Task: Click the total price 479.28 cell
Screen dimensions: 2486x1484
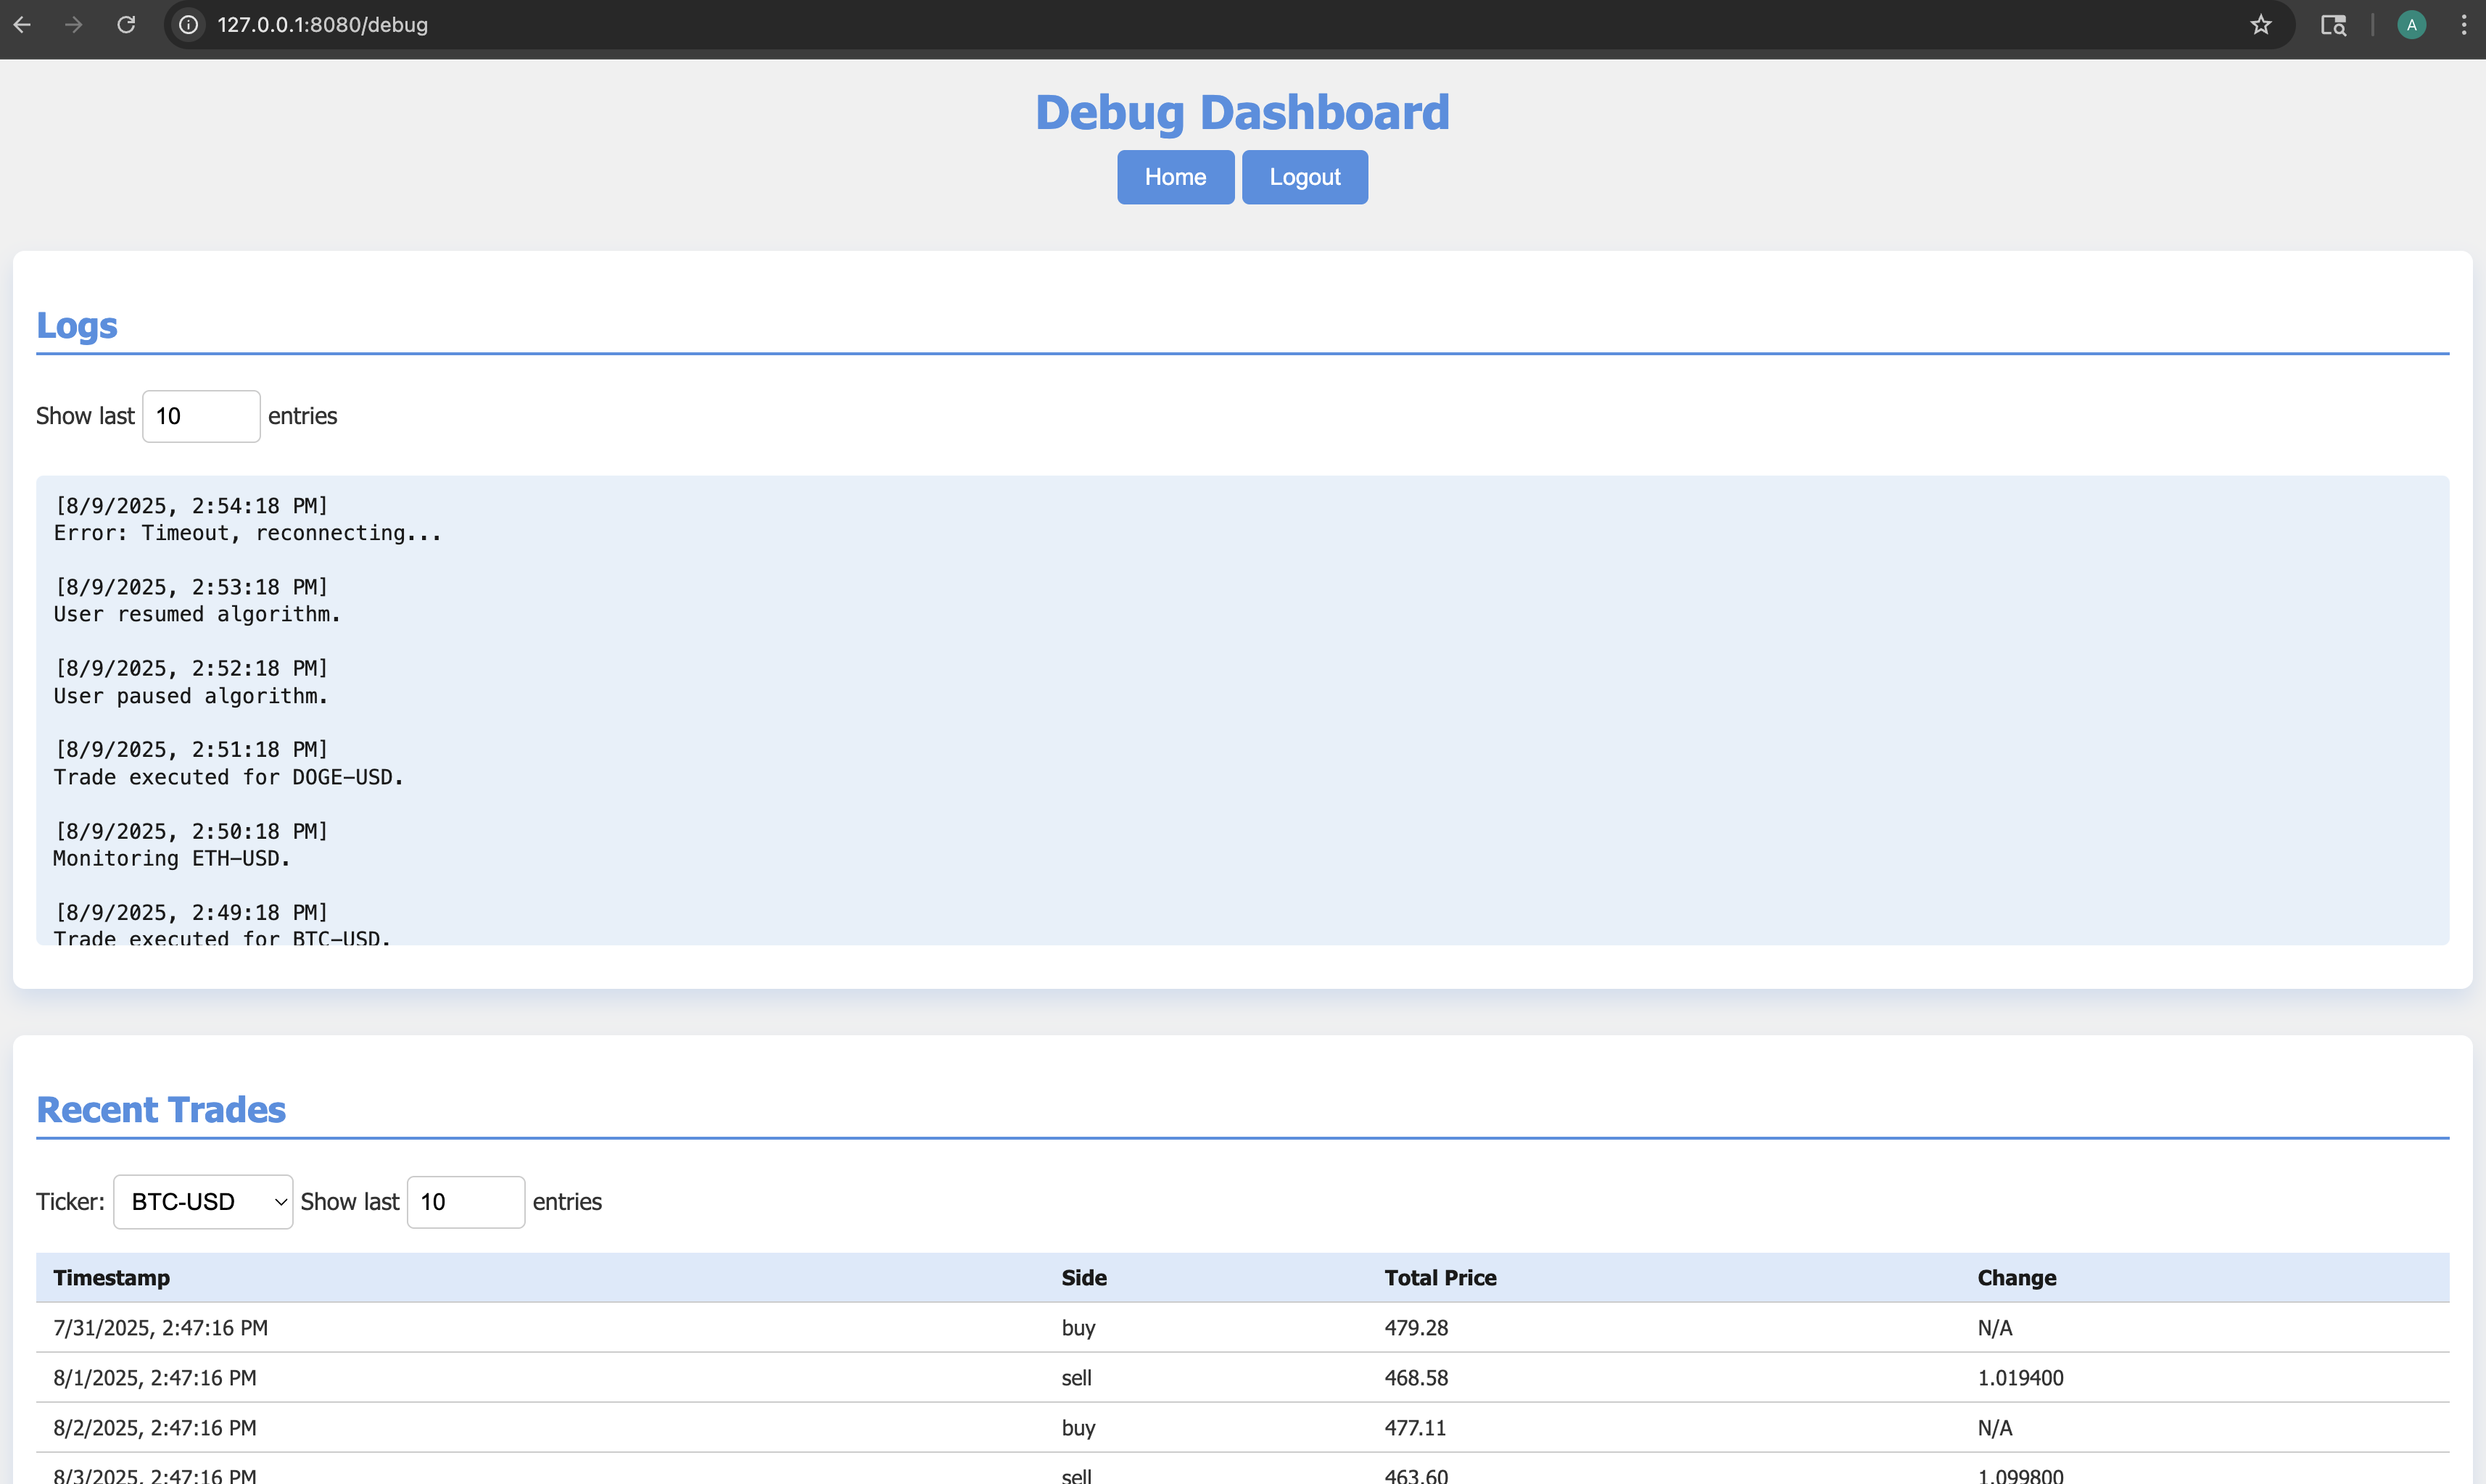Action: (1416, 1328)
